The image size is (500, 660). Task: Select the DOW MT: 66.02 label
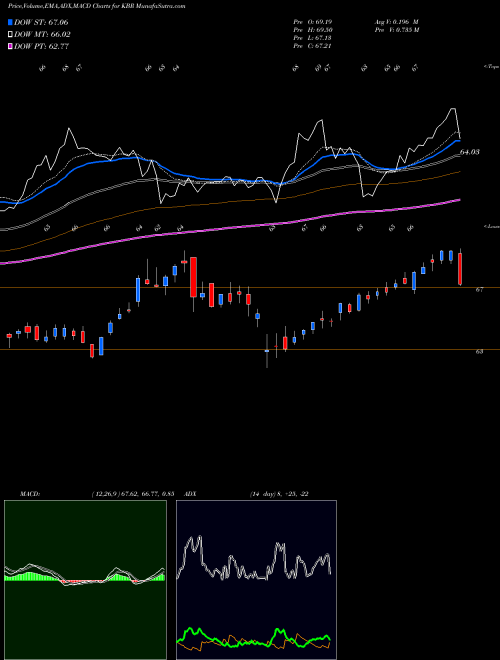[x=42, y=35]
